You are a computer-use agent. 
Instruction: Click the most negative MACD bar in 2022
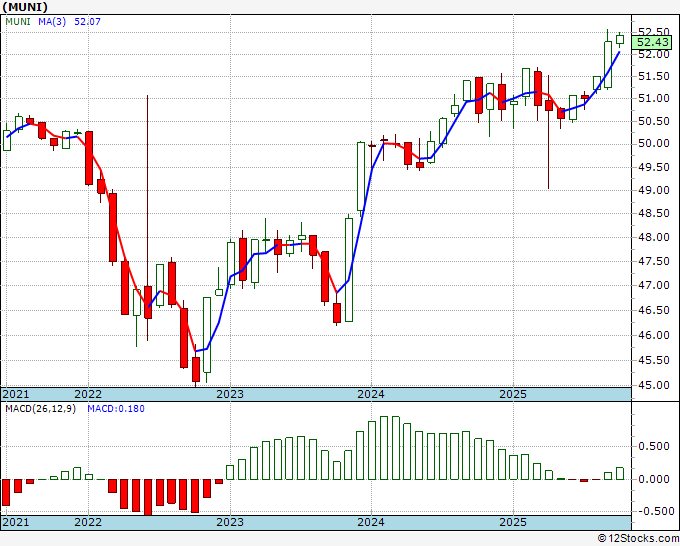click(x=148, y=497)
